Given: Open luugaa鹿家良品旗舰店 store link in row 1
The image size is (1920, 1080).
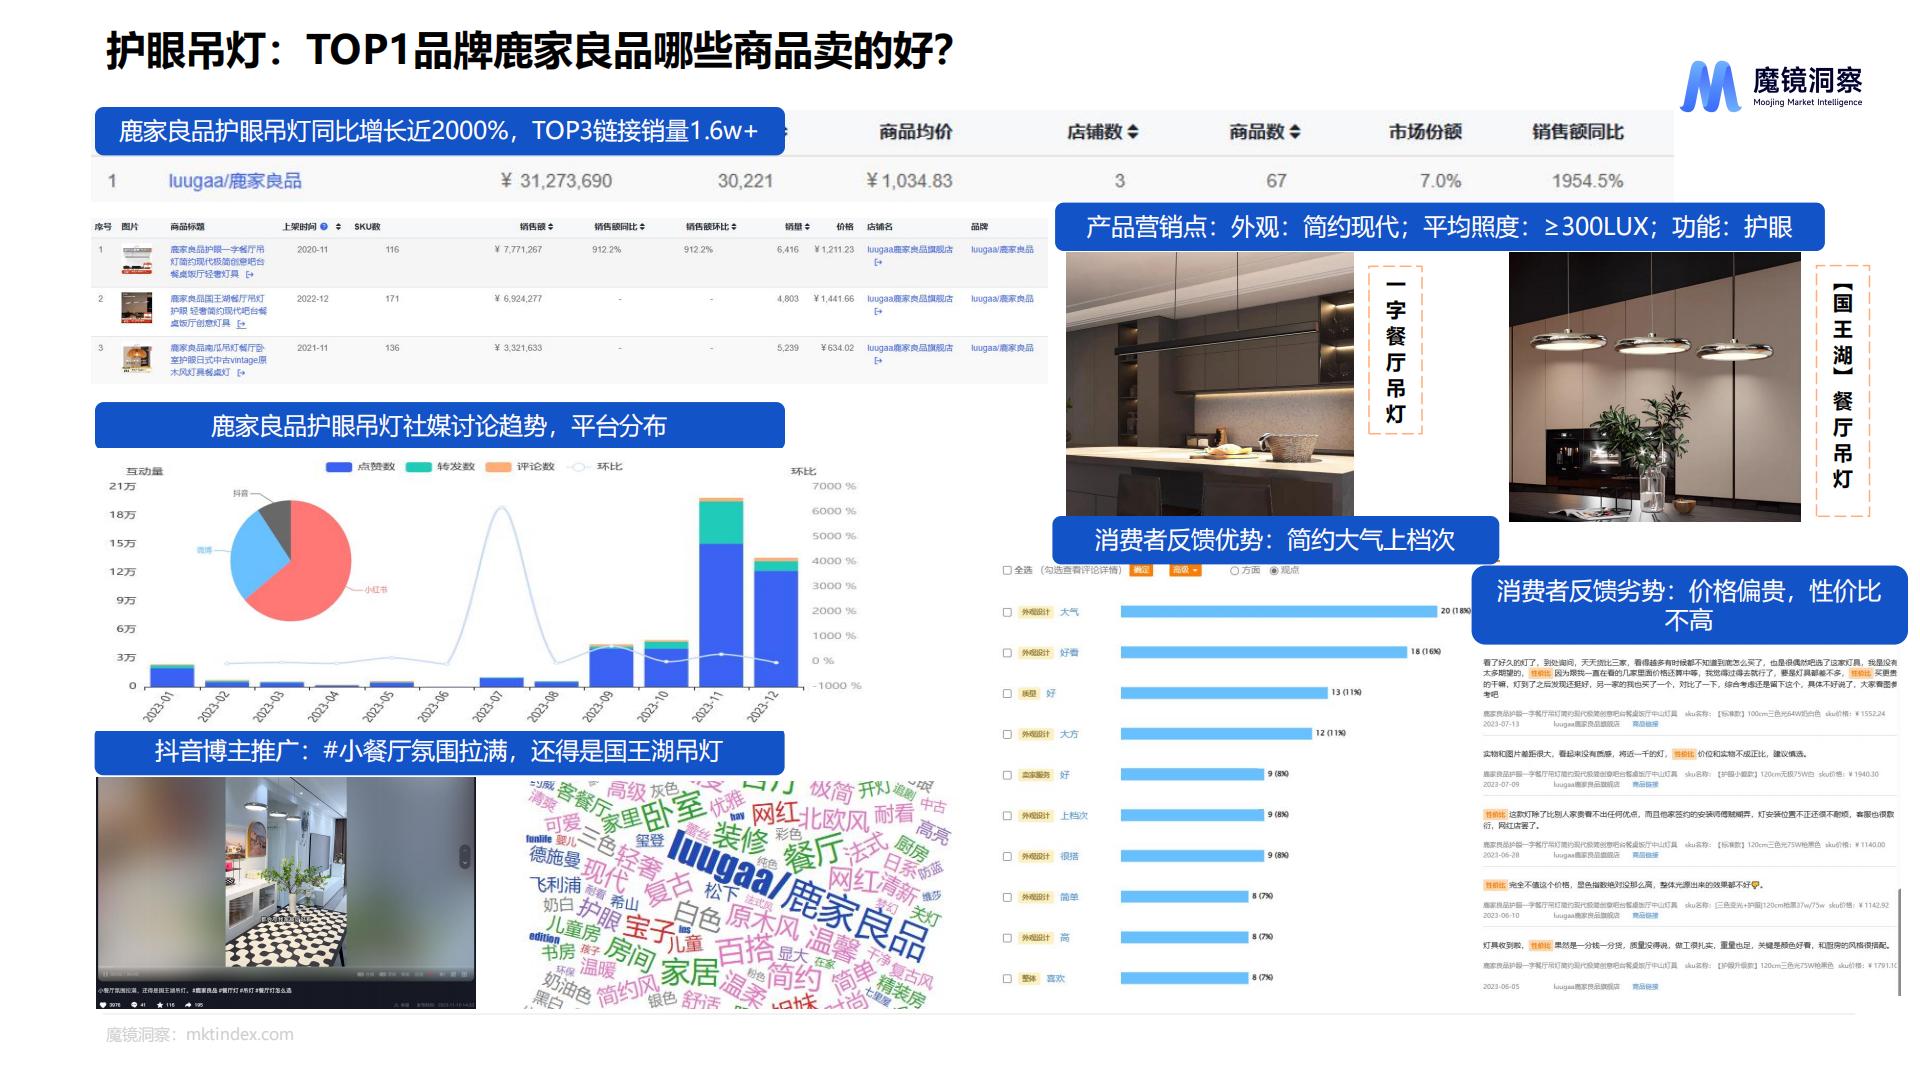Looking at the screenshot, I should click(x=910, y=250).
